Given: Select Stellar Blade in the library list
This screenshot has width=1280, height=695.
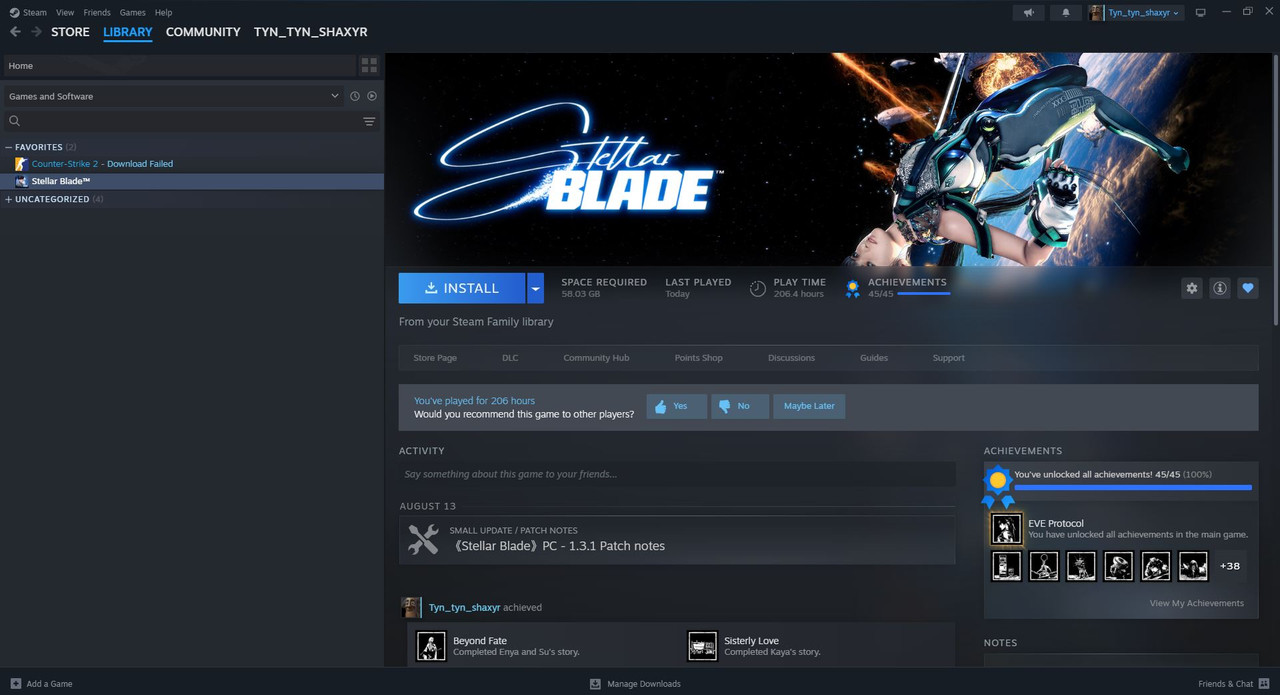Looking at the screenshot, I should [192, 181].
